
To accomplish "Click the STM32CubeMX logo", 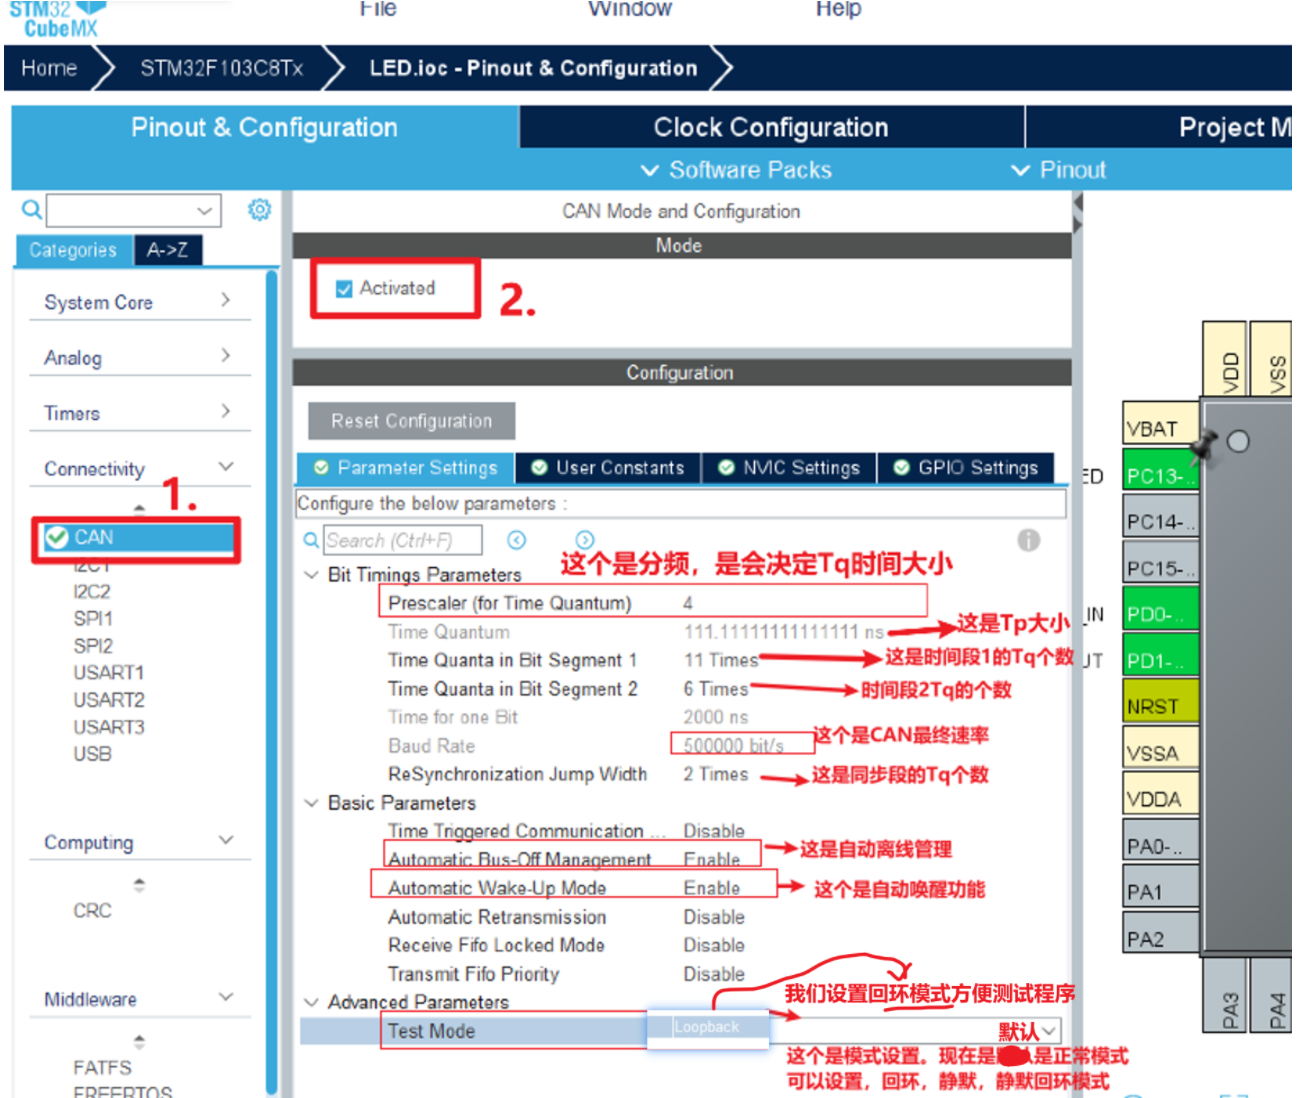I will [58, 19].
